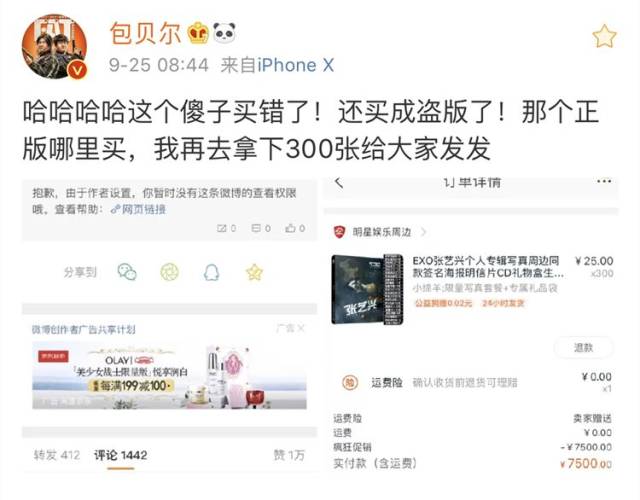Select the 评论 1442 tab
This screenshot has height=500, width=640.
[121, 455]
